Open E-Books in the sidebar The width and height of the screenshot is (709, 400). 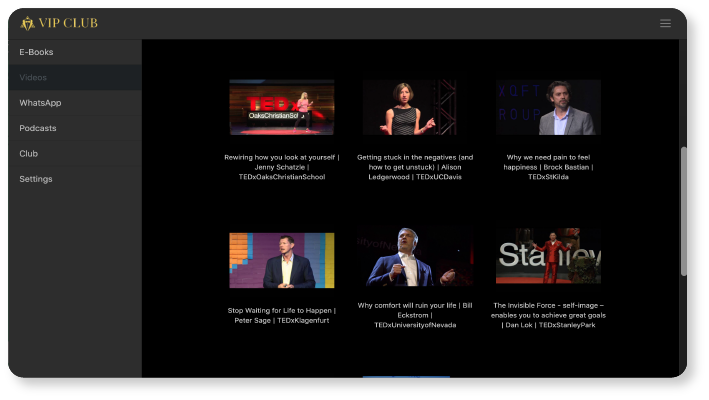[75, 52]
